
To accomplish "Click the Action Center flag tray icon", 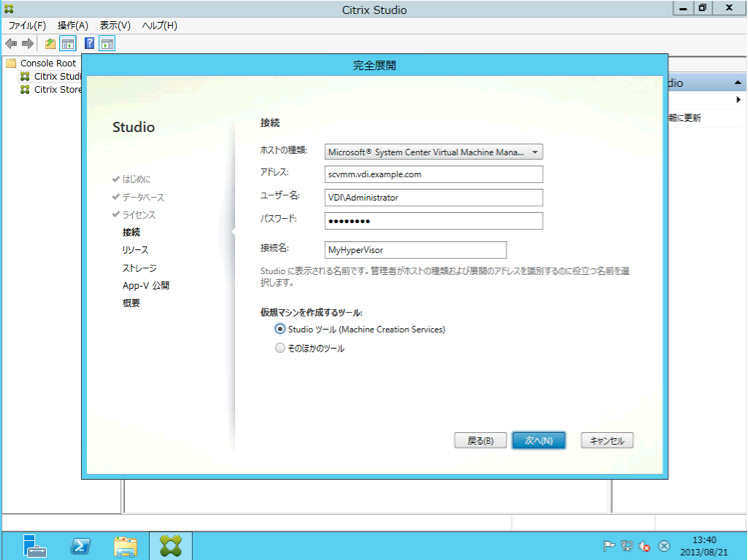I will tap(608, 546).
